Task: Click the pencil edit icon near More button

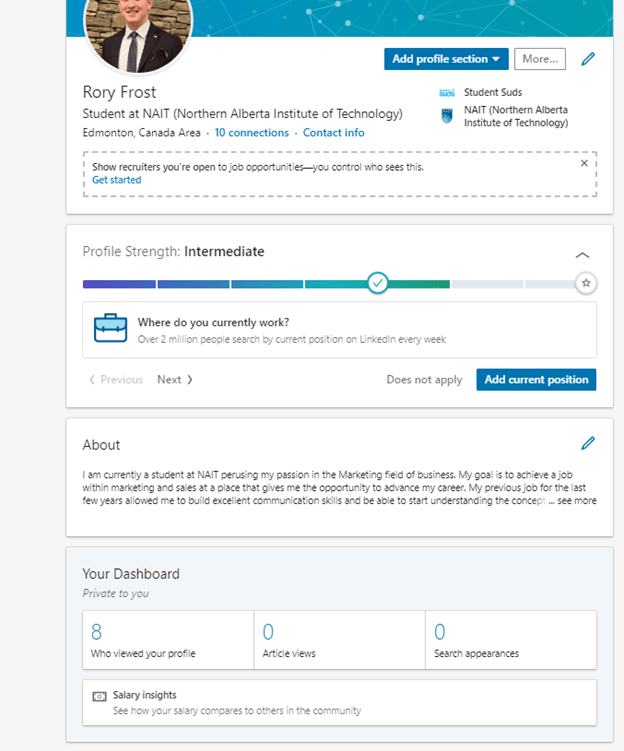Action: 588,59
